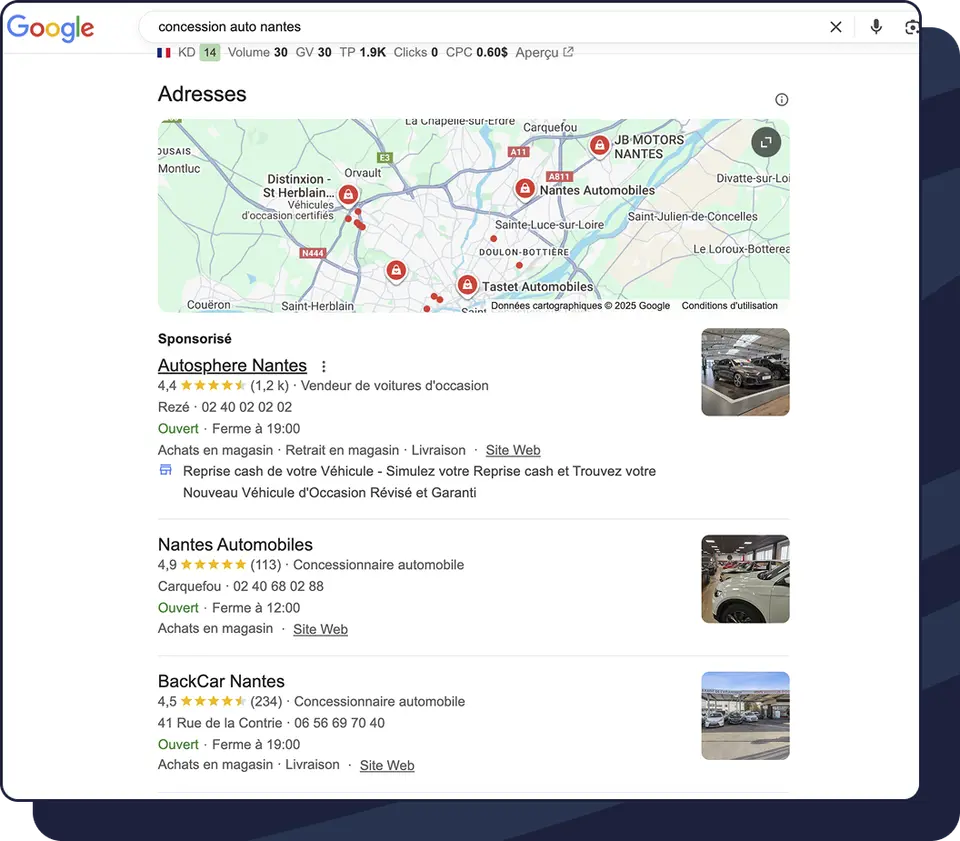Click the JB MOTORS NANTES map pin
This screenshot has height=841, width=960.
[599, 146]
